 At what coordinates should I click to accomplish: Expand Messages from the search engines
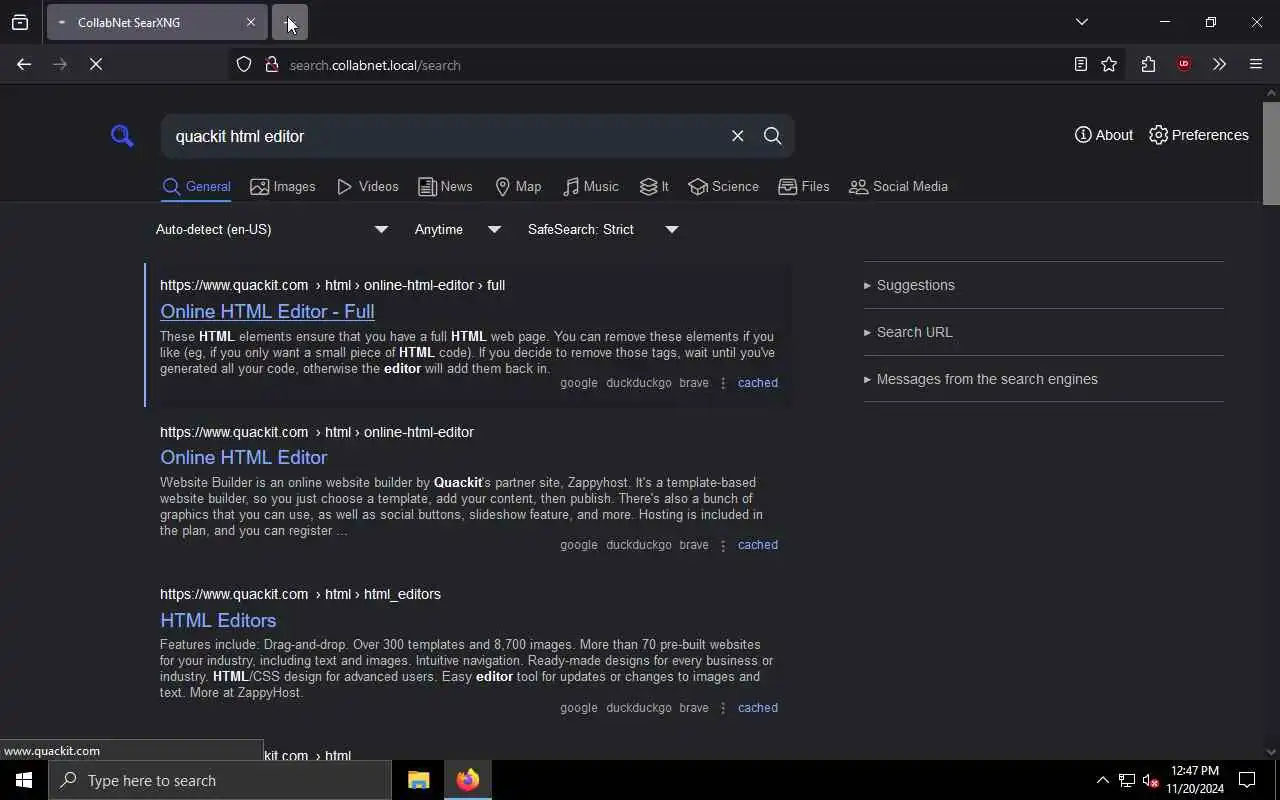(x=981, y=379)
